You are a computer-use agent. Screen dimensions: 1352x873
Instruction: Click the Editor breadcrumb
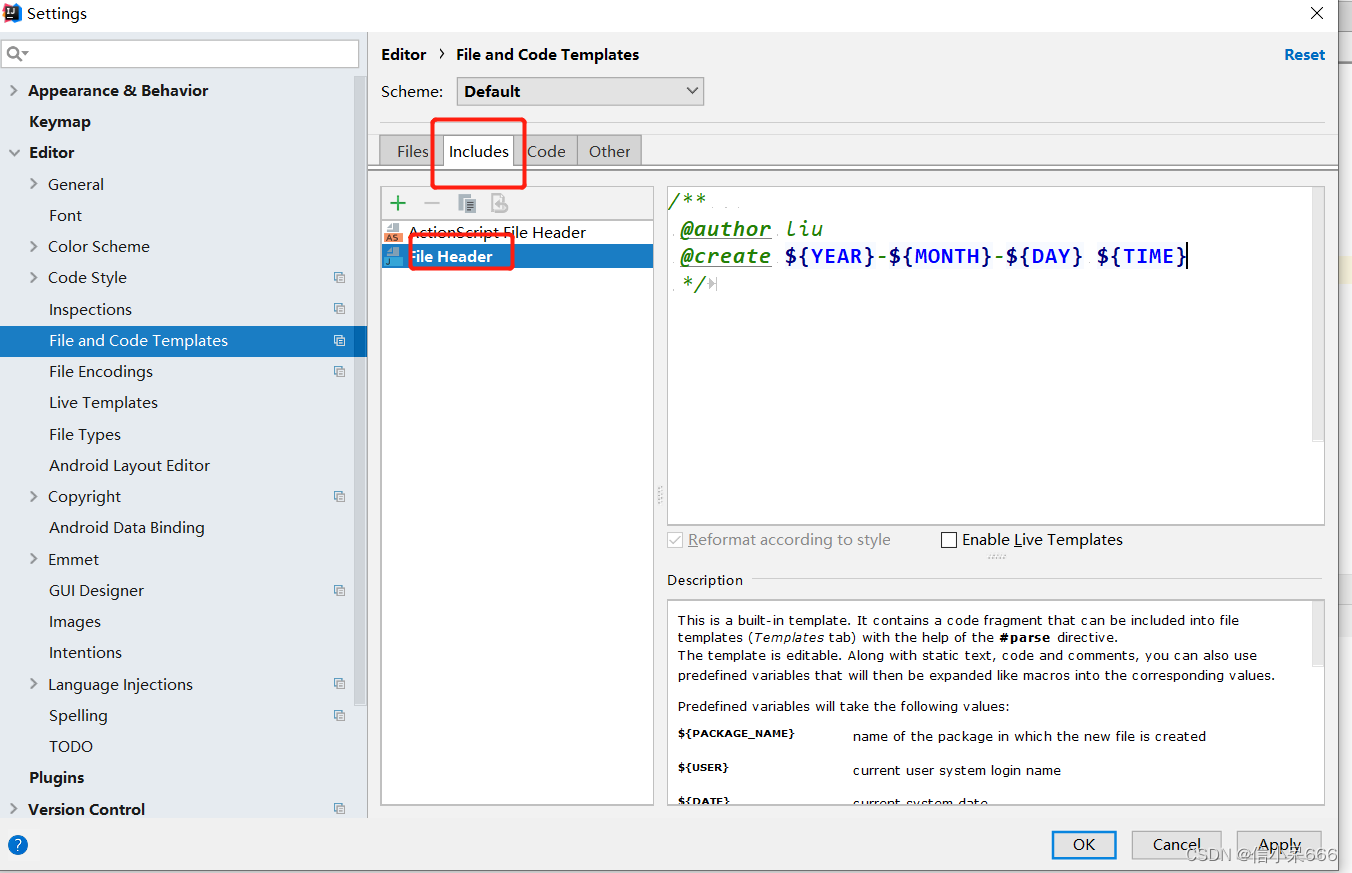[x=404, y=55]
